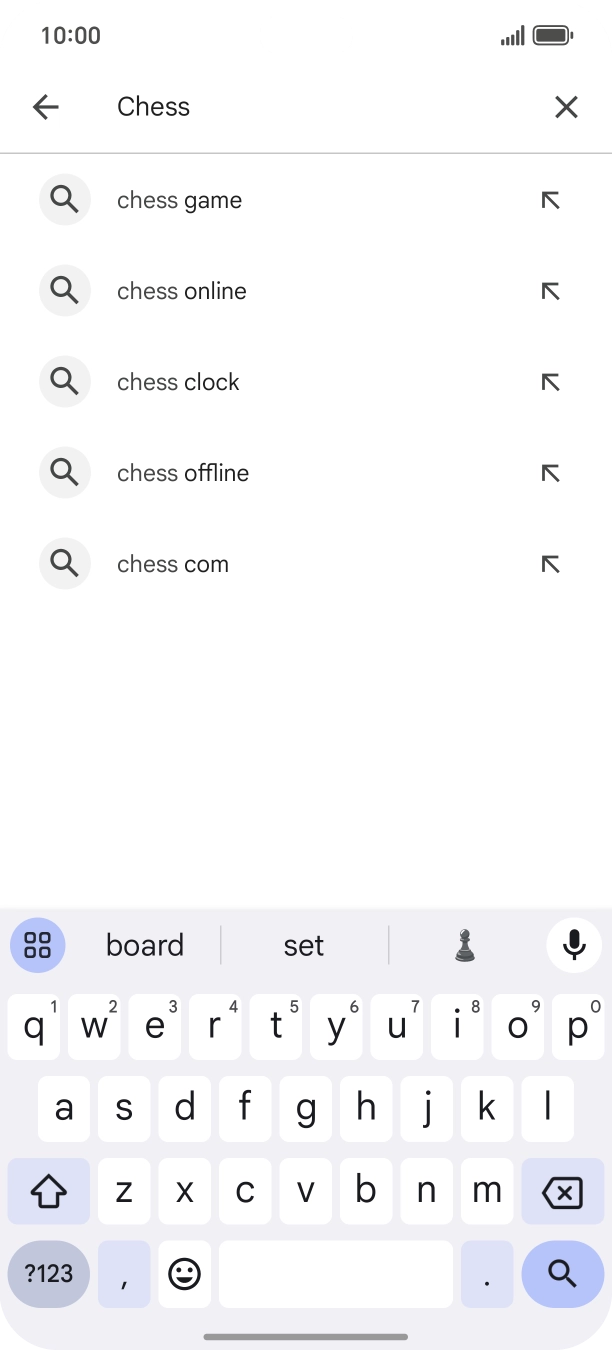Choose the word suggestion board
This screenshot has height=1350, width=612.
pyautogui.click(x=144, y=944)
